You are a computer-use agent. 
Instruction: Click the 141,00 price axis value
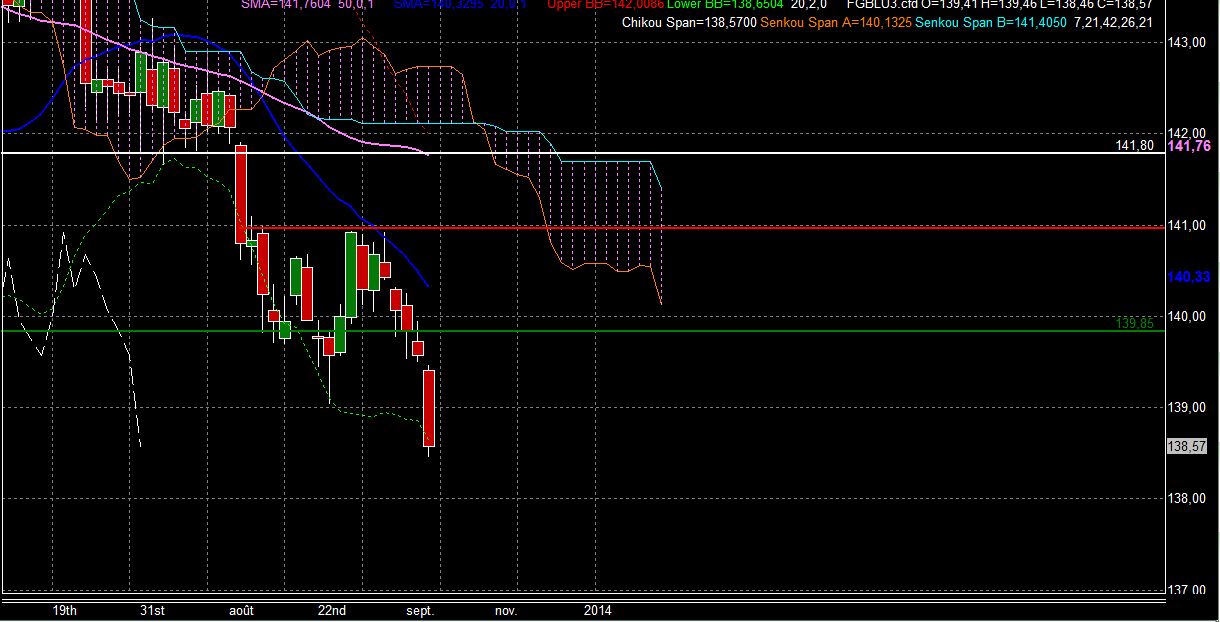(1189, 226)
